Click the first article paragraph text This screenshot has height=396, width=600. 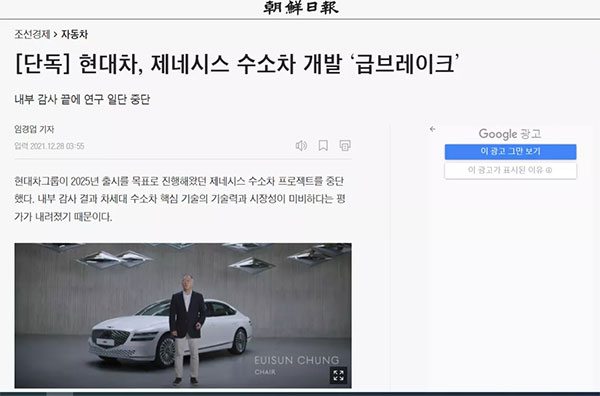(x=180, y=199)
